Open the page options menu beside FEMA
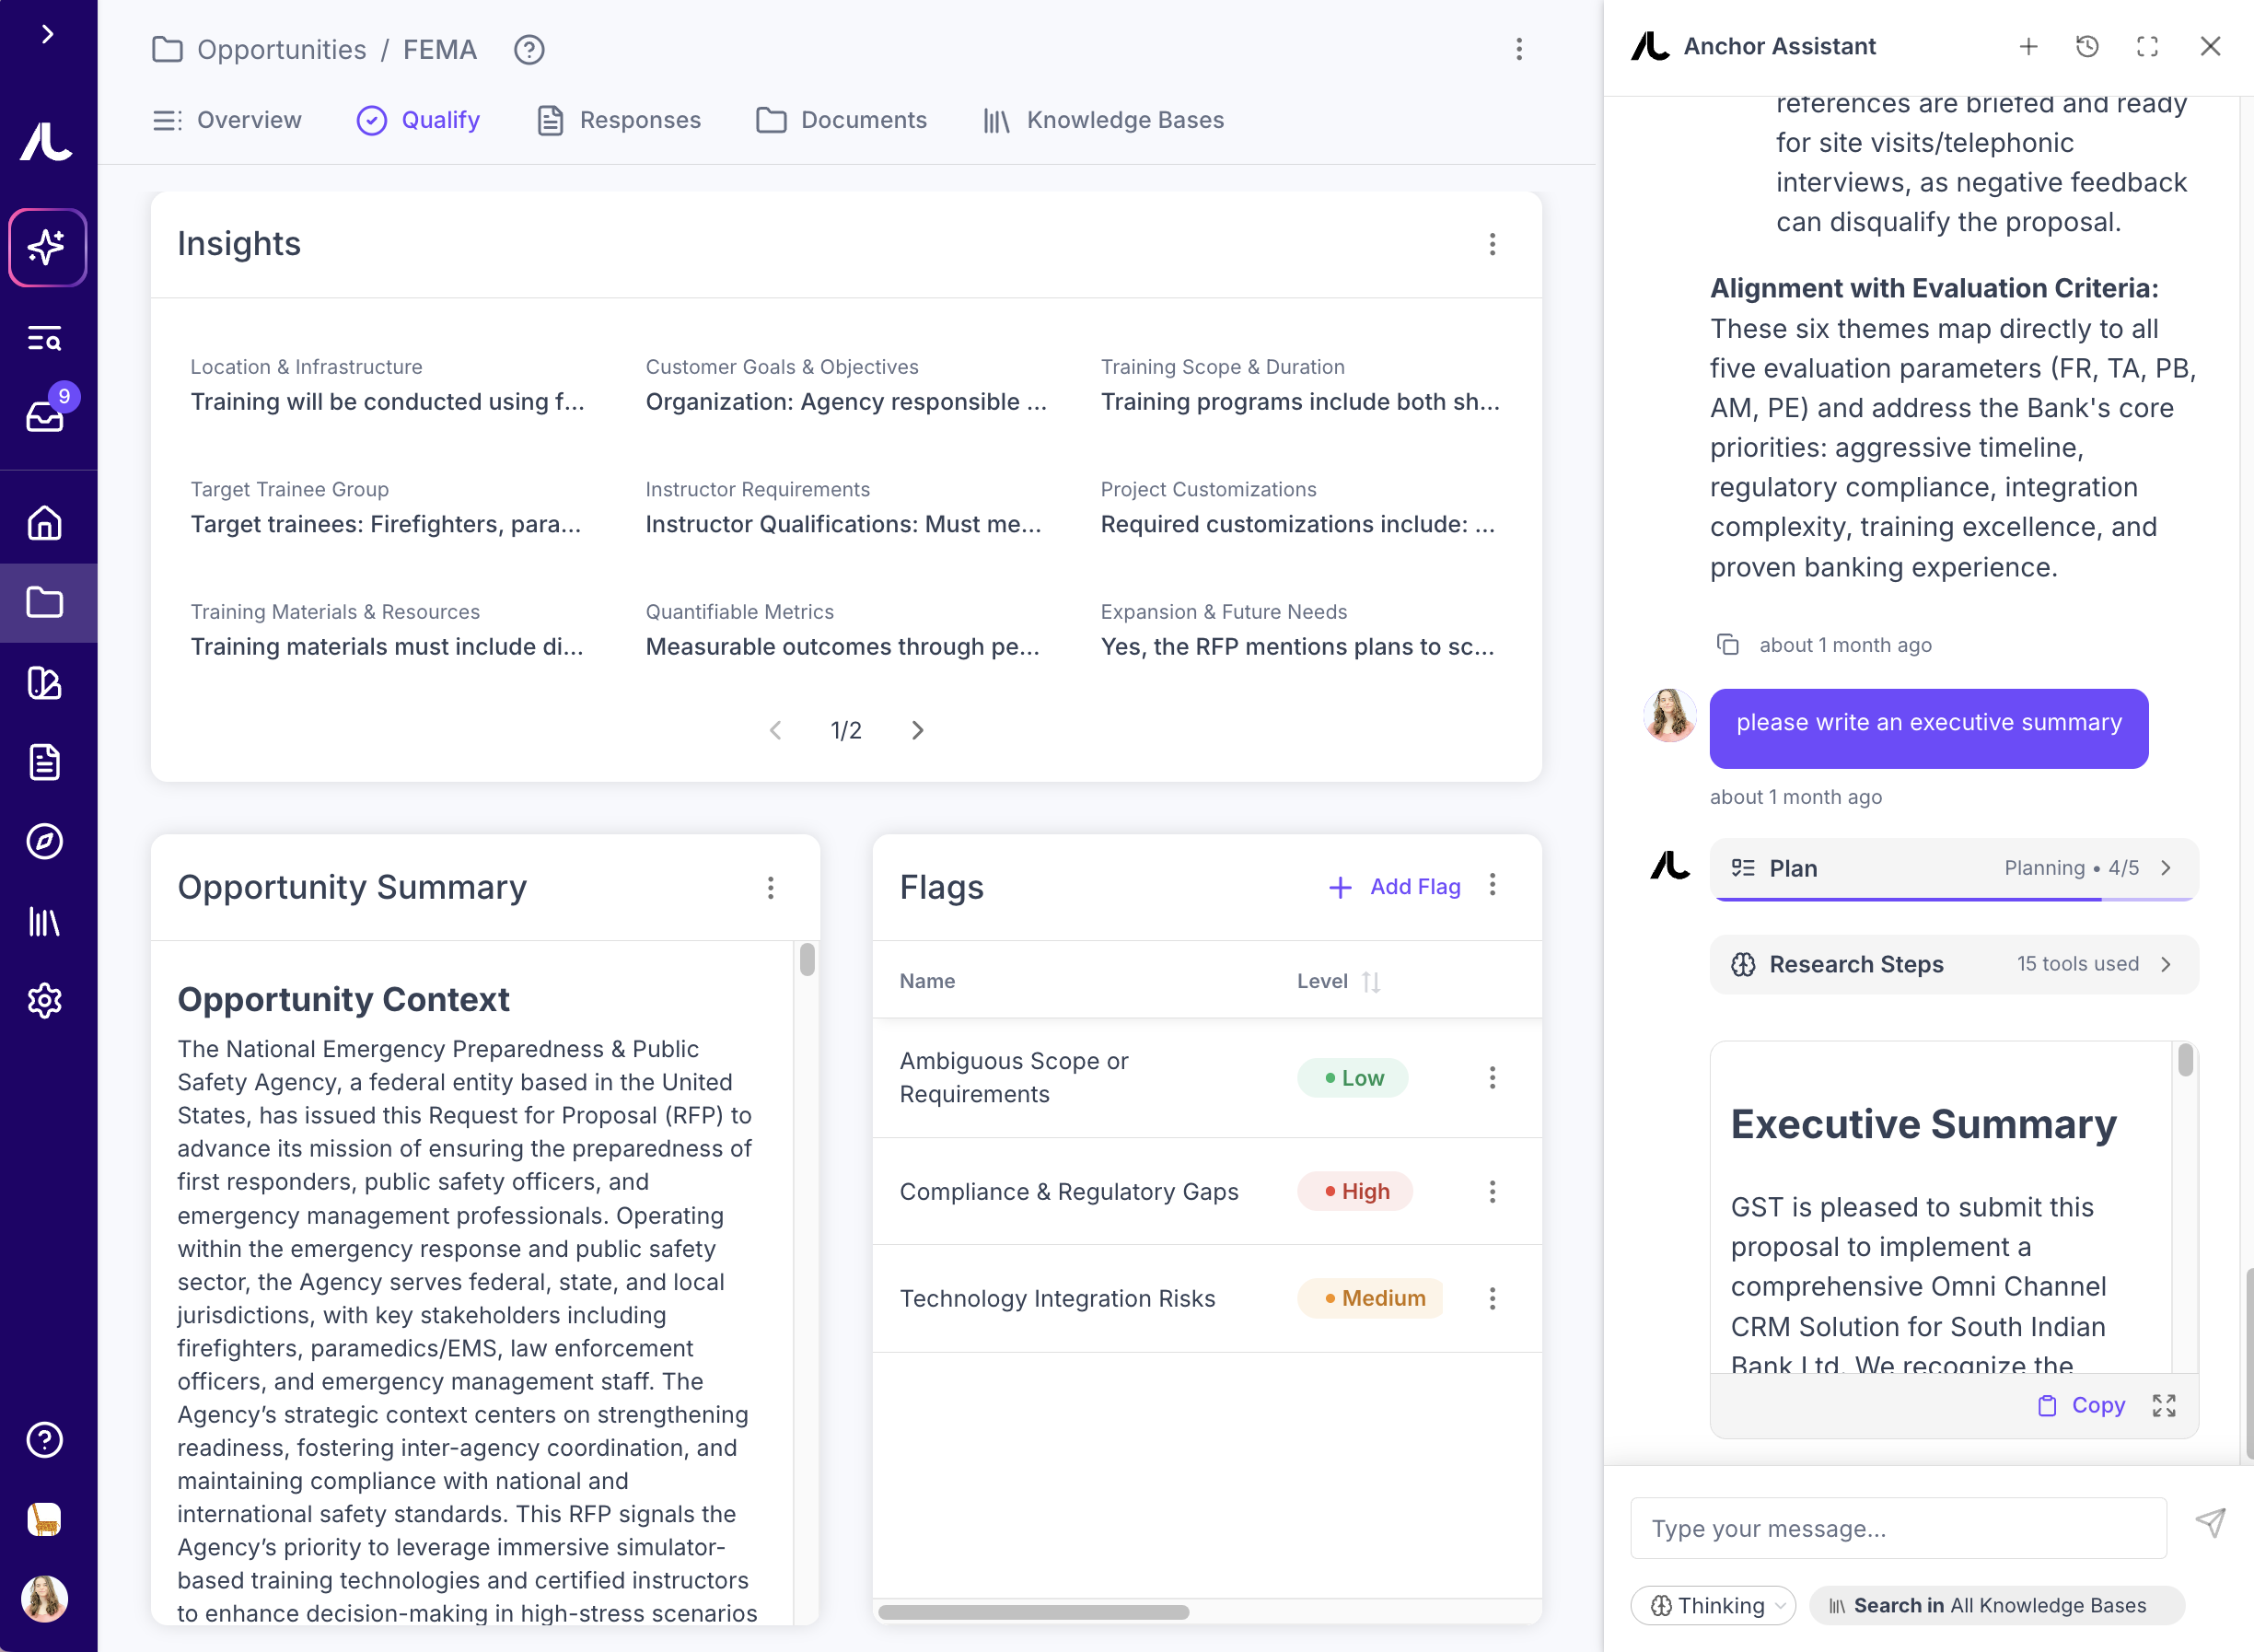Screen dimensions: 2254x1652 [1519, 50]
